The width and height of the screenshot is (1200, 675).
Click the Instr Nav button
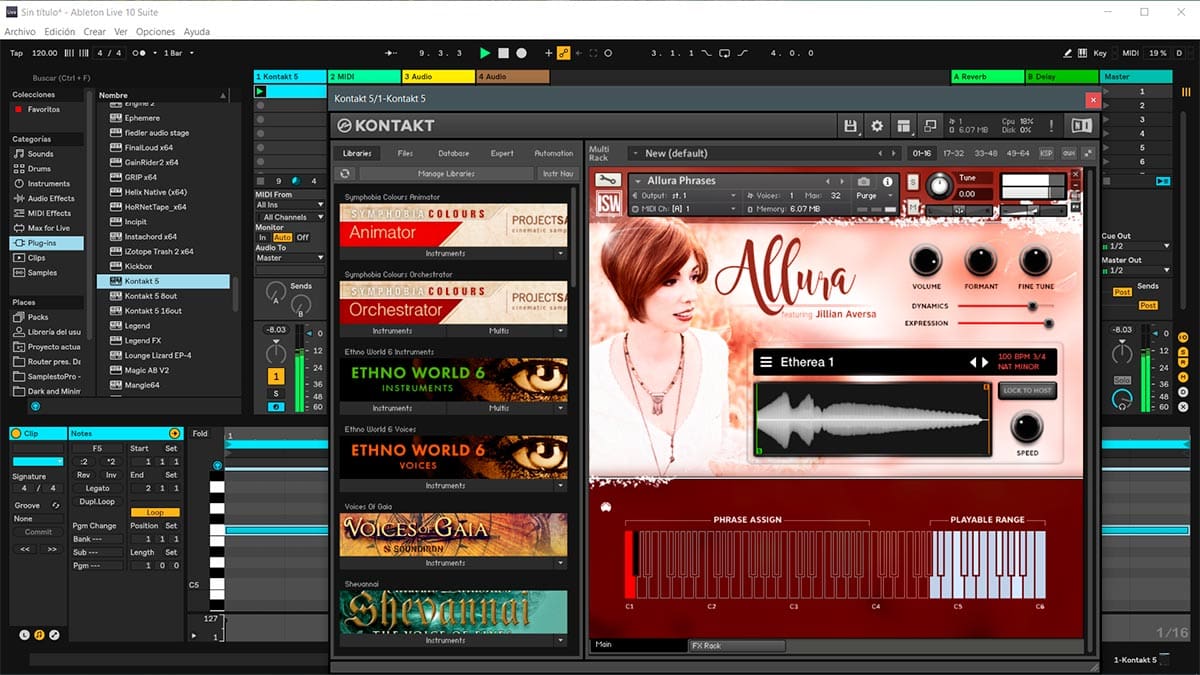coord(557,174)
